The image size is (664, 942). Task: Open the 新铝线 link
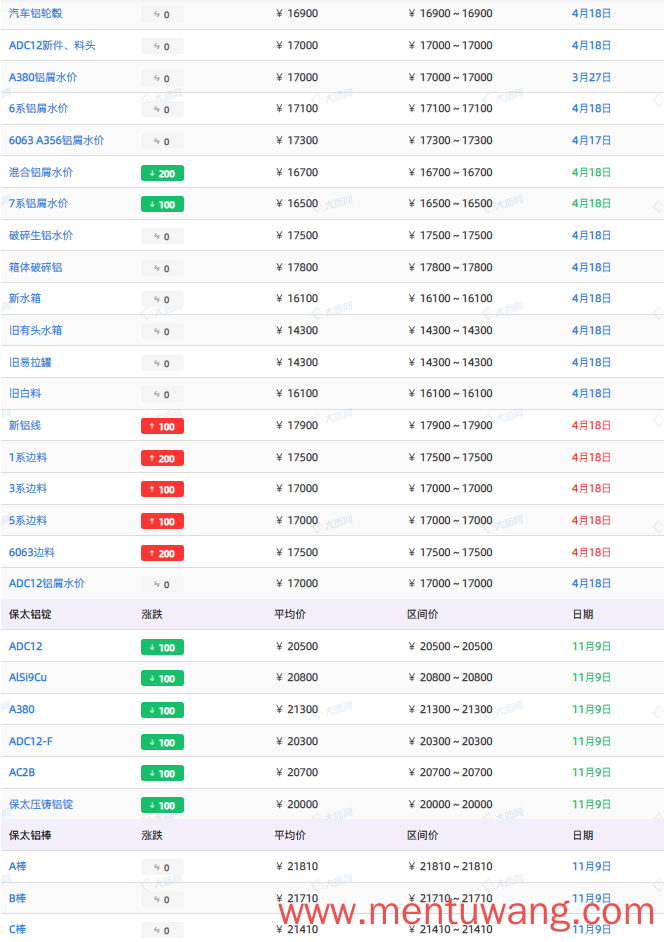pos(25,425)
